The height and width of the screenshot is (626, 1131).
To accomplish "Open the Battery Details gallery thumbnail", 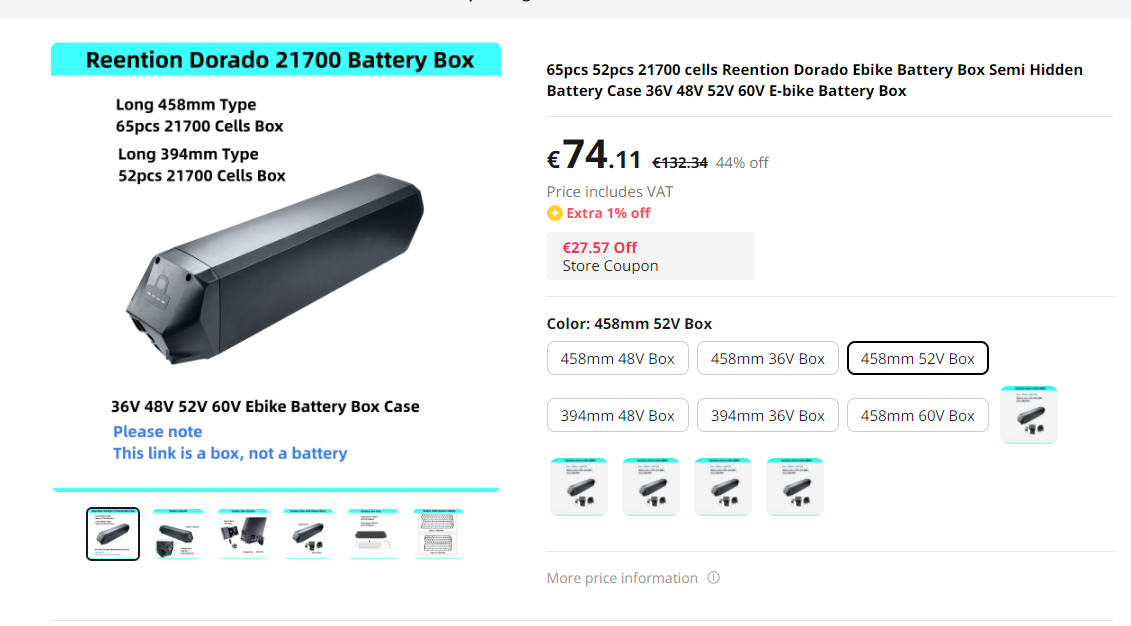I will pyautogui.click(x=177, y=533).
